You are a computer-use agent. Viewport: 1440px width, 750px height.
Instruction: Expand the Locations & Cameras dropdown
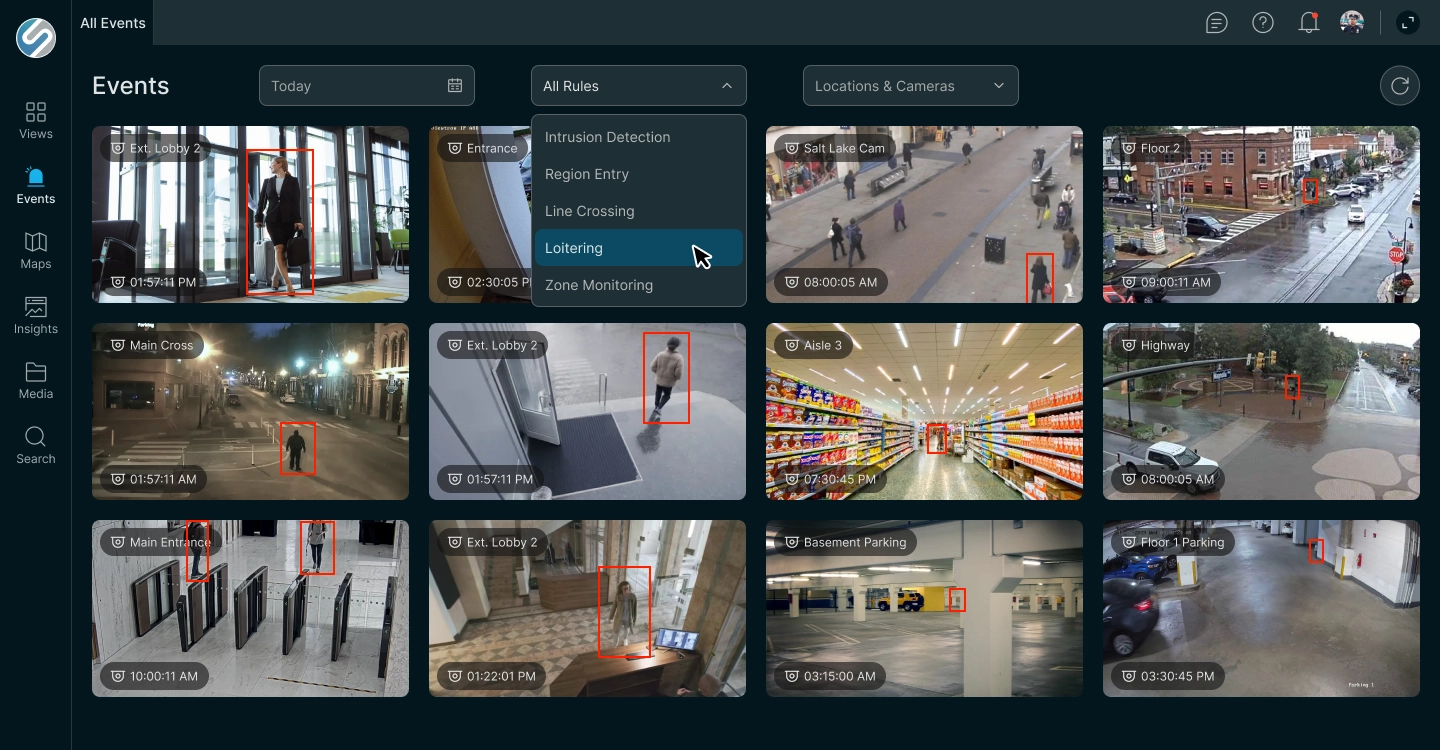pyautogui.click(x=911, y=86)
